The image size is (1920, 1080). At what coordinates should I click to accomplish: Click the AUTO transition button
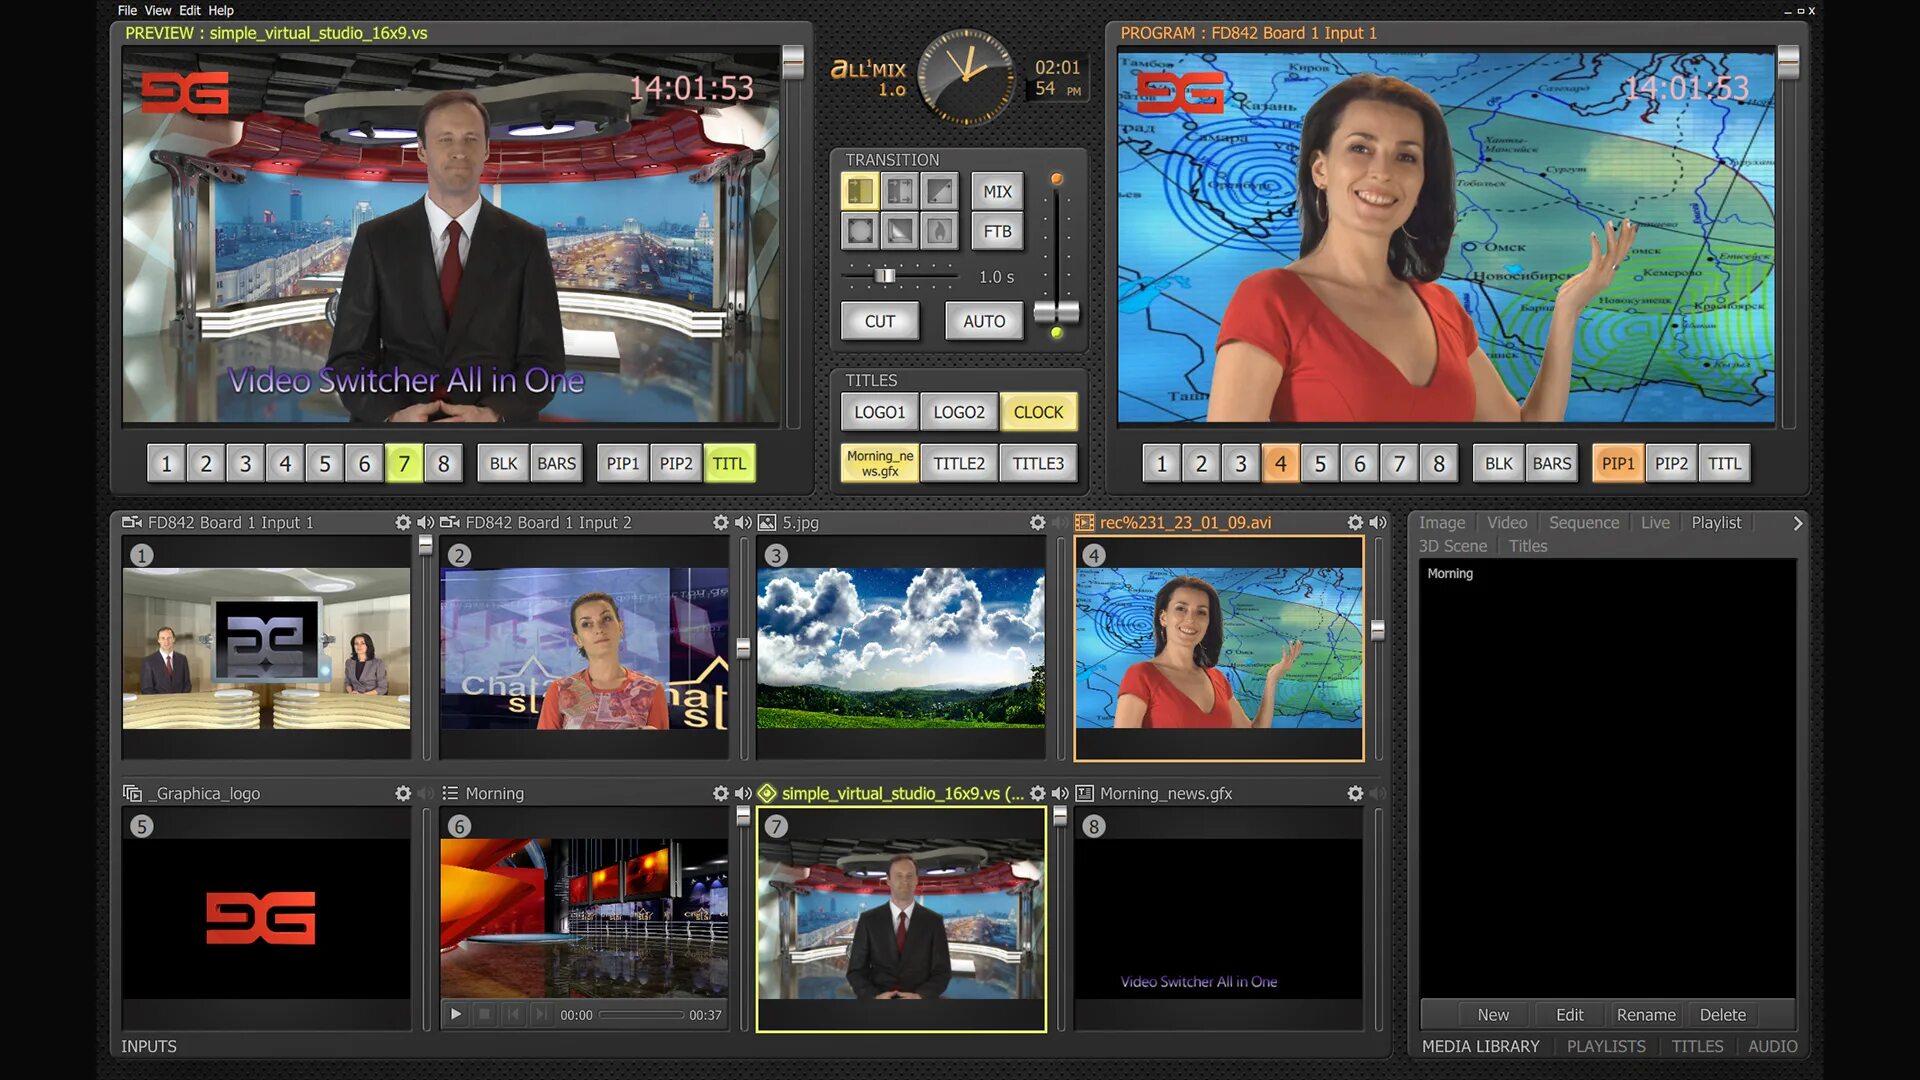[x=983, y=322]
